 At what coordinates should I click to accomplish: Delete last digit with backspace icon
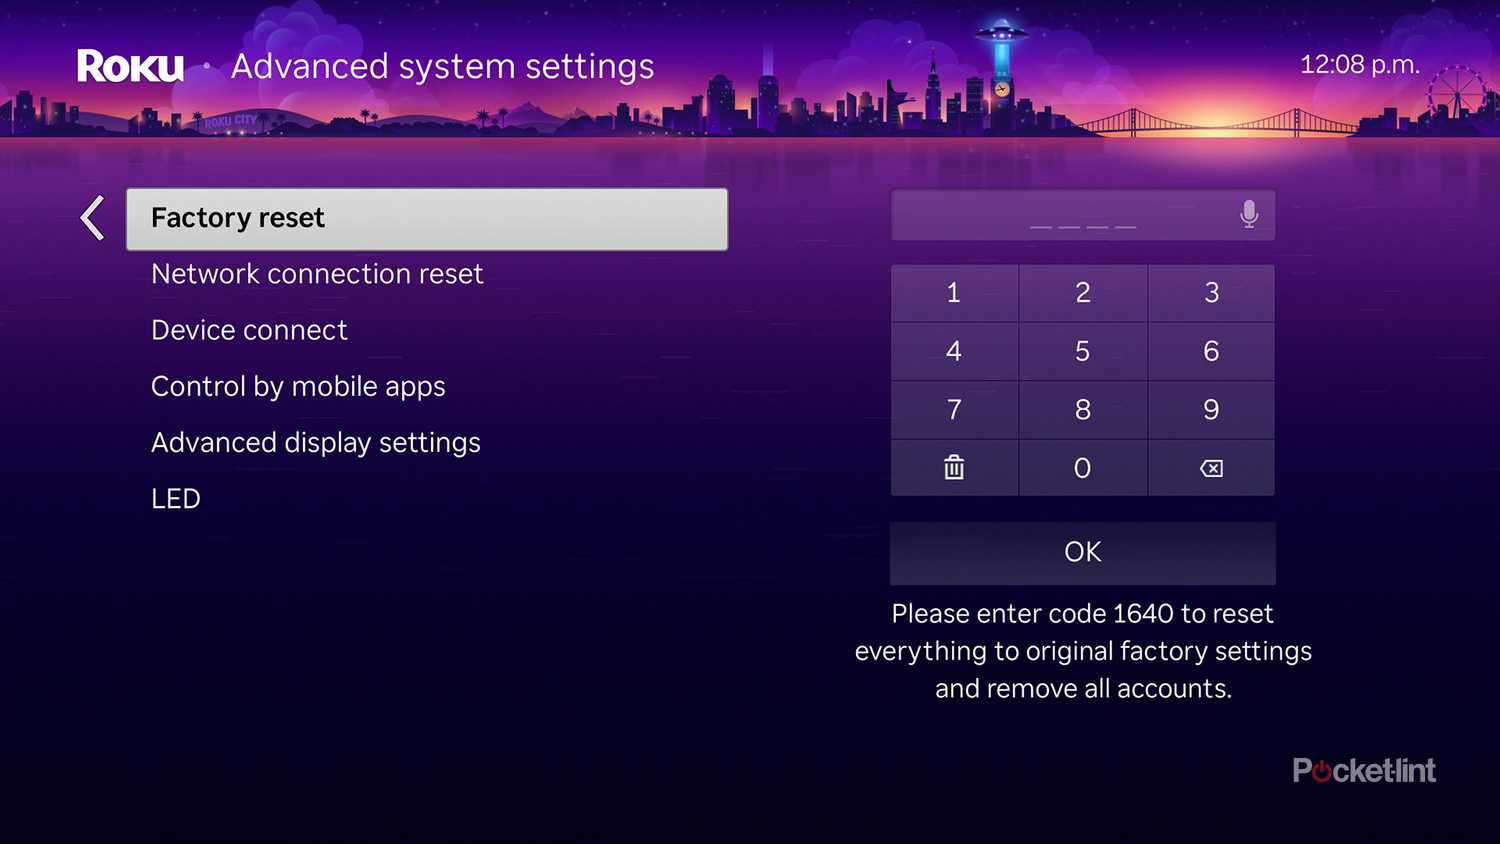coord(1211,468)
